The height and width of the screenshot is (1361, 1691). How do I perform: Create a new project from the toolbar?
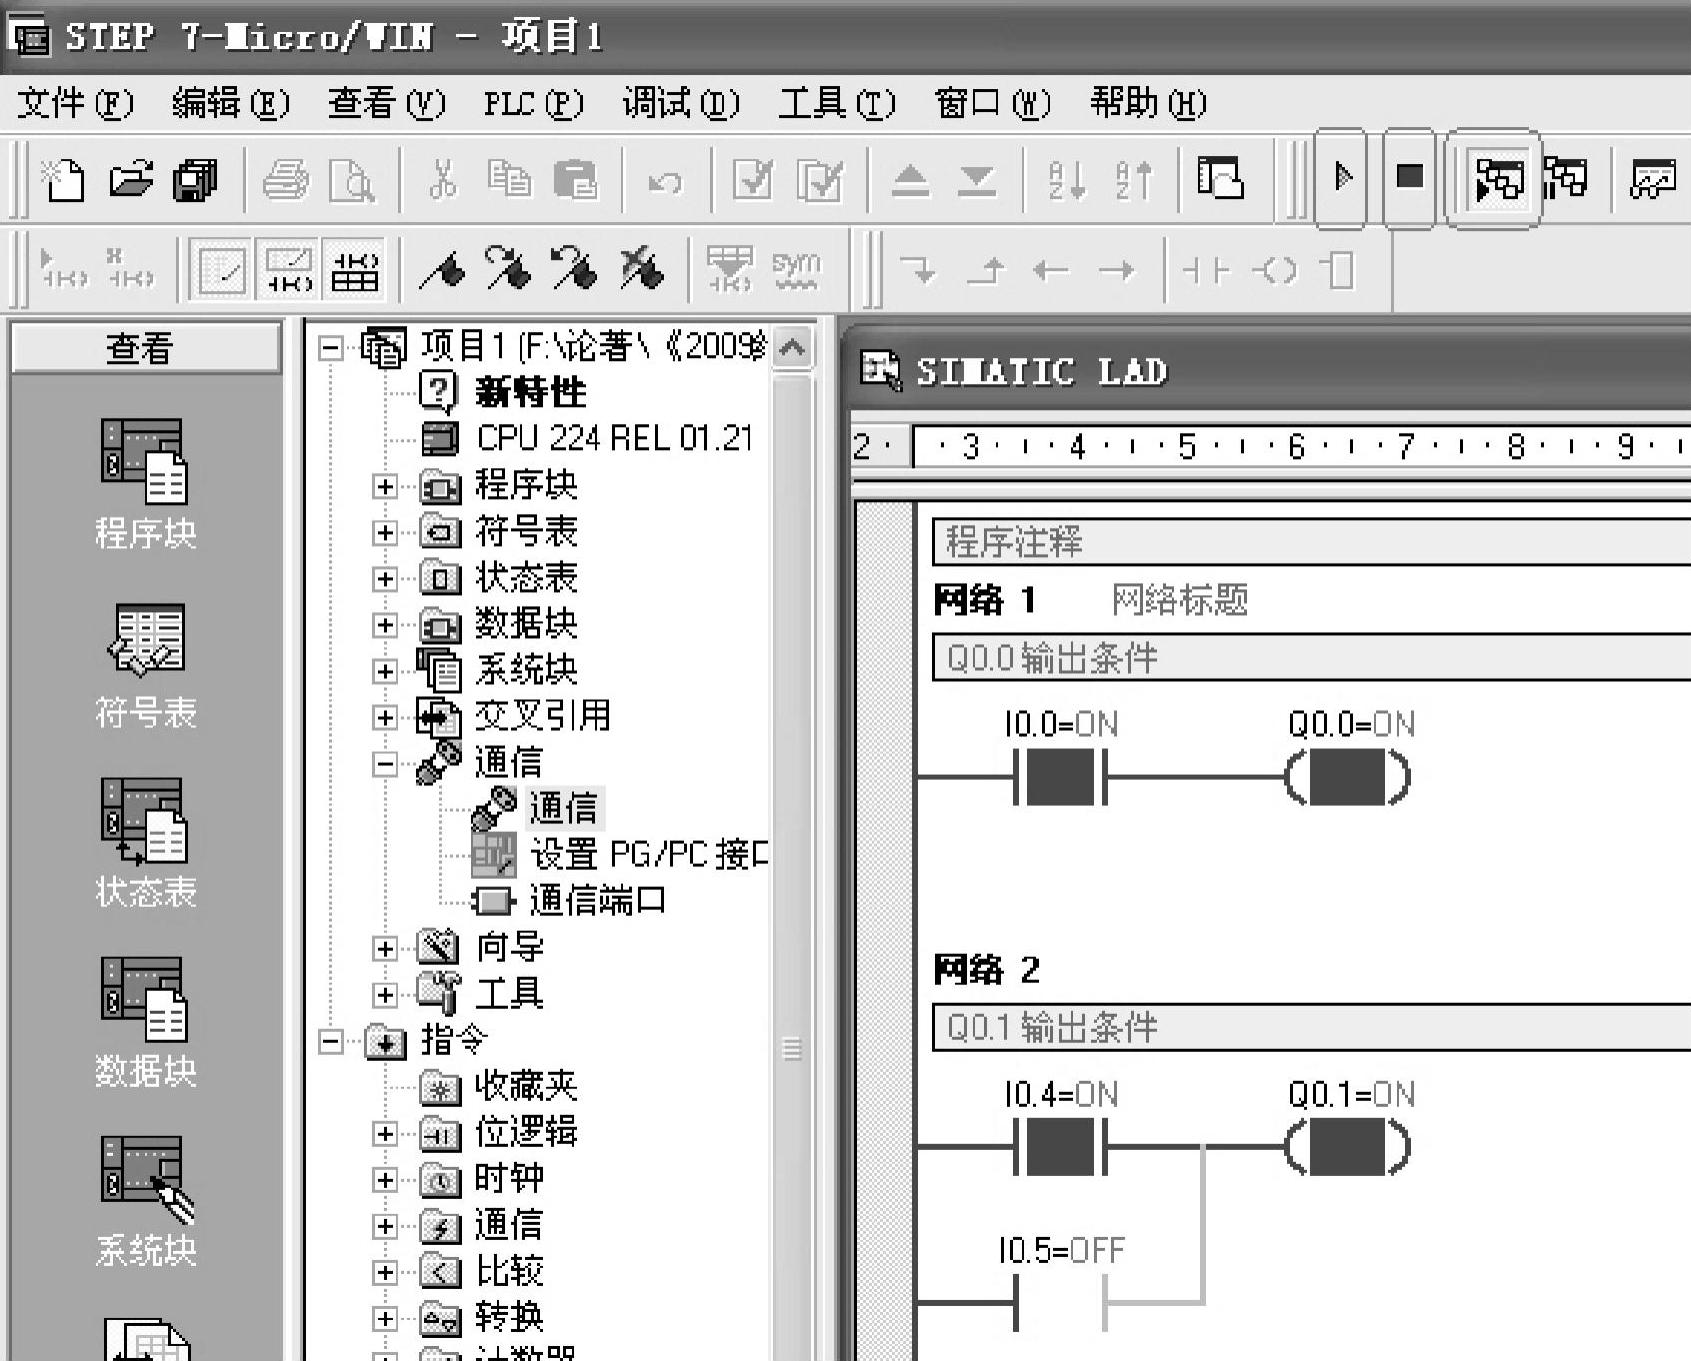click(63, 181)
